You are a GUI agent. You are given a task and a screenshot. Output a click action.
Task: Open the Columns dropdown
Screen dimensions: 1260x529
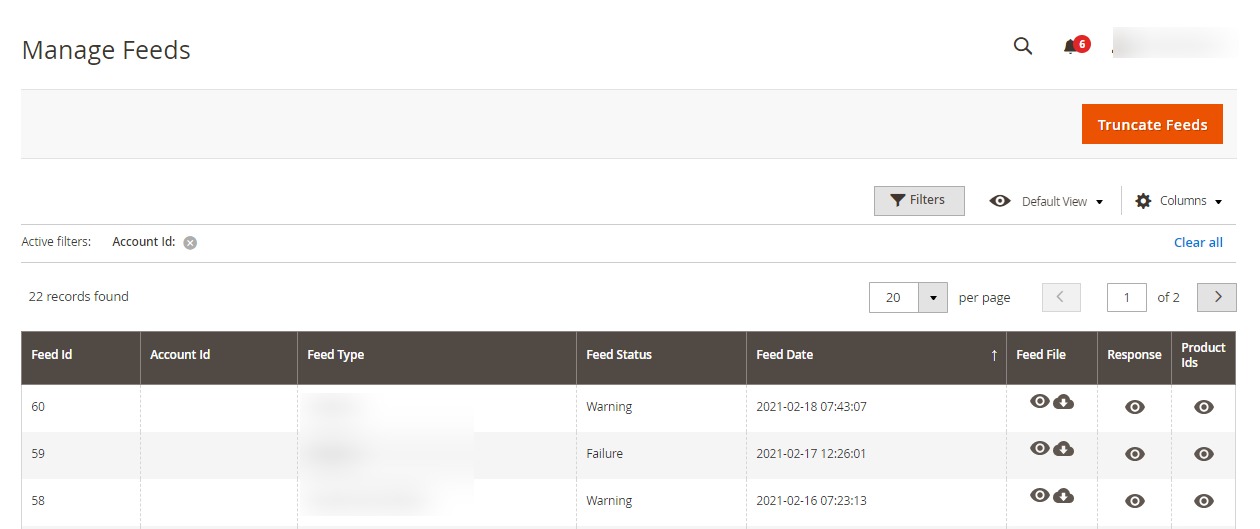click(x=1179, y=201)
